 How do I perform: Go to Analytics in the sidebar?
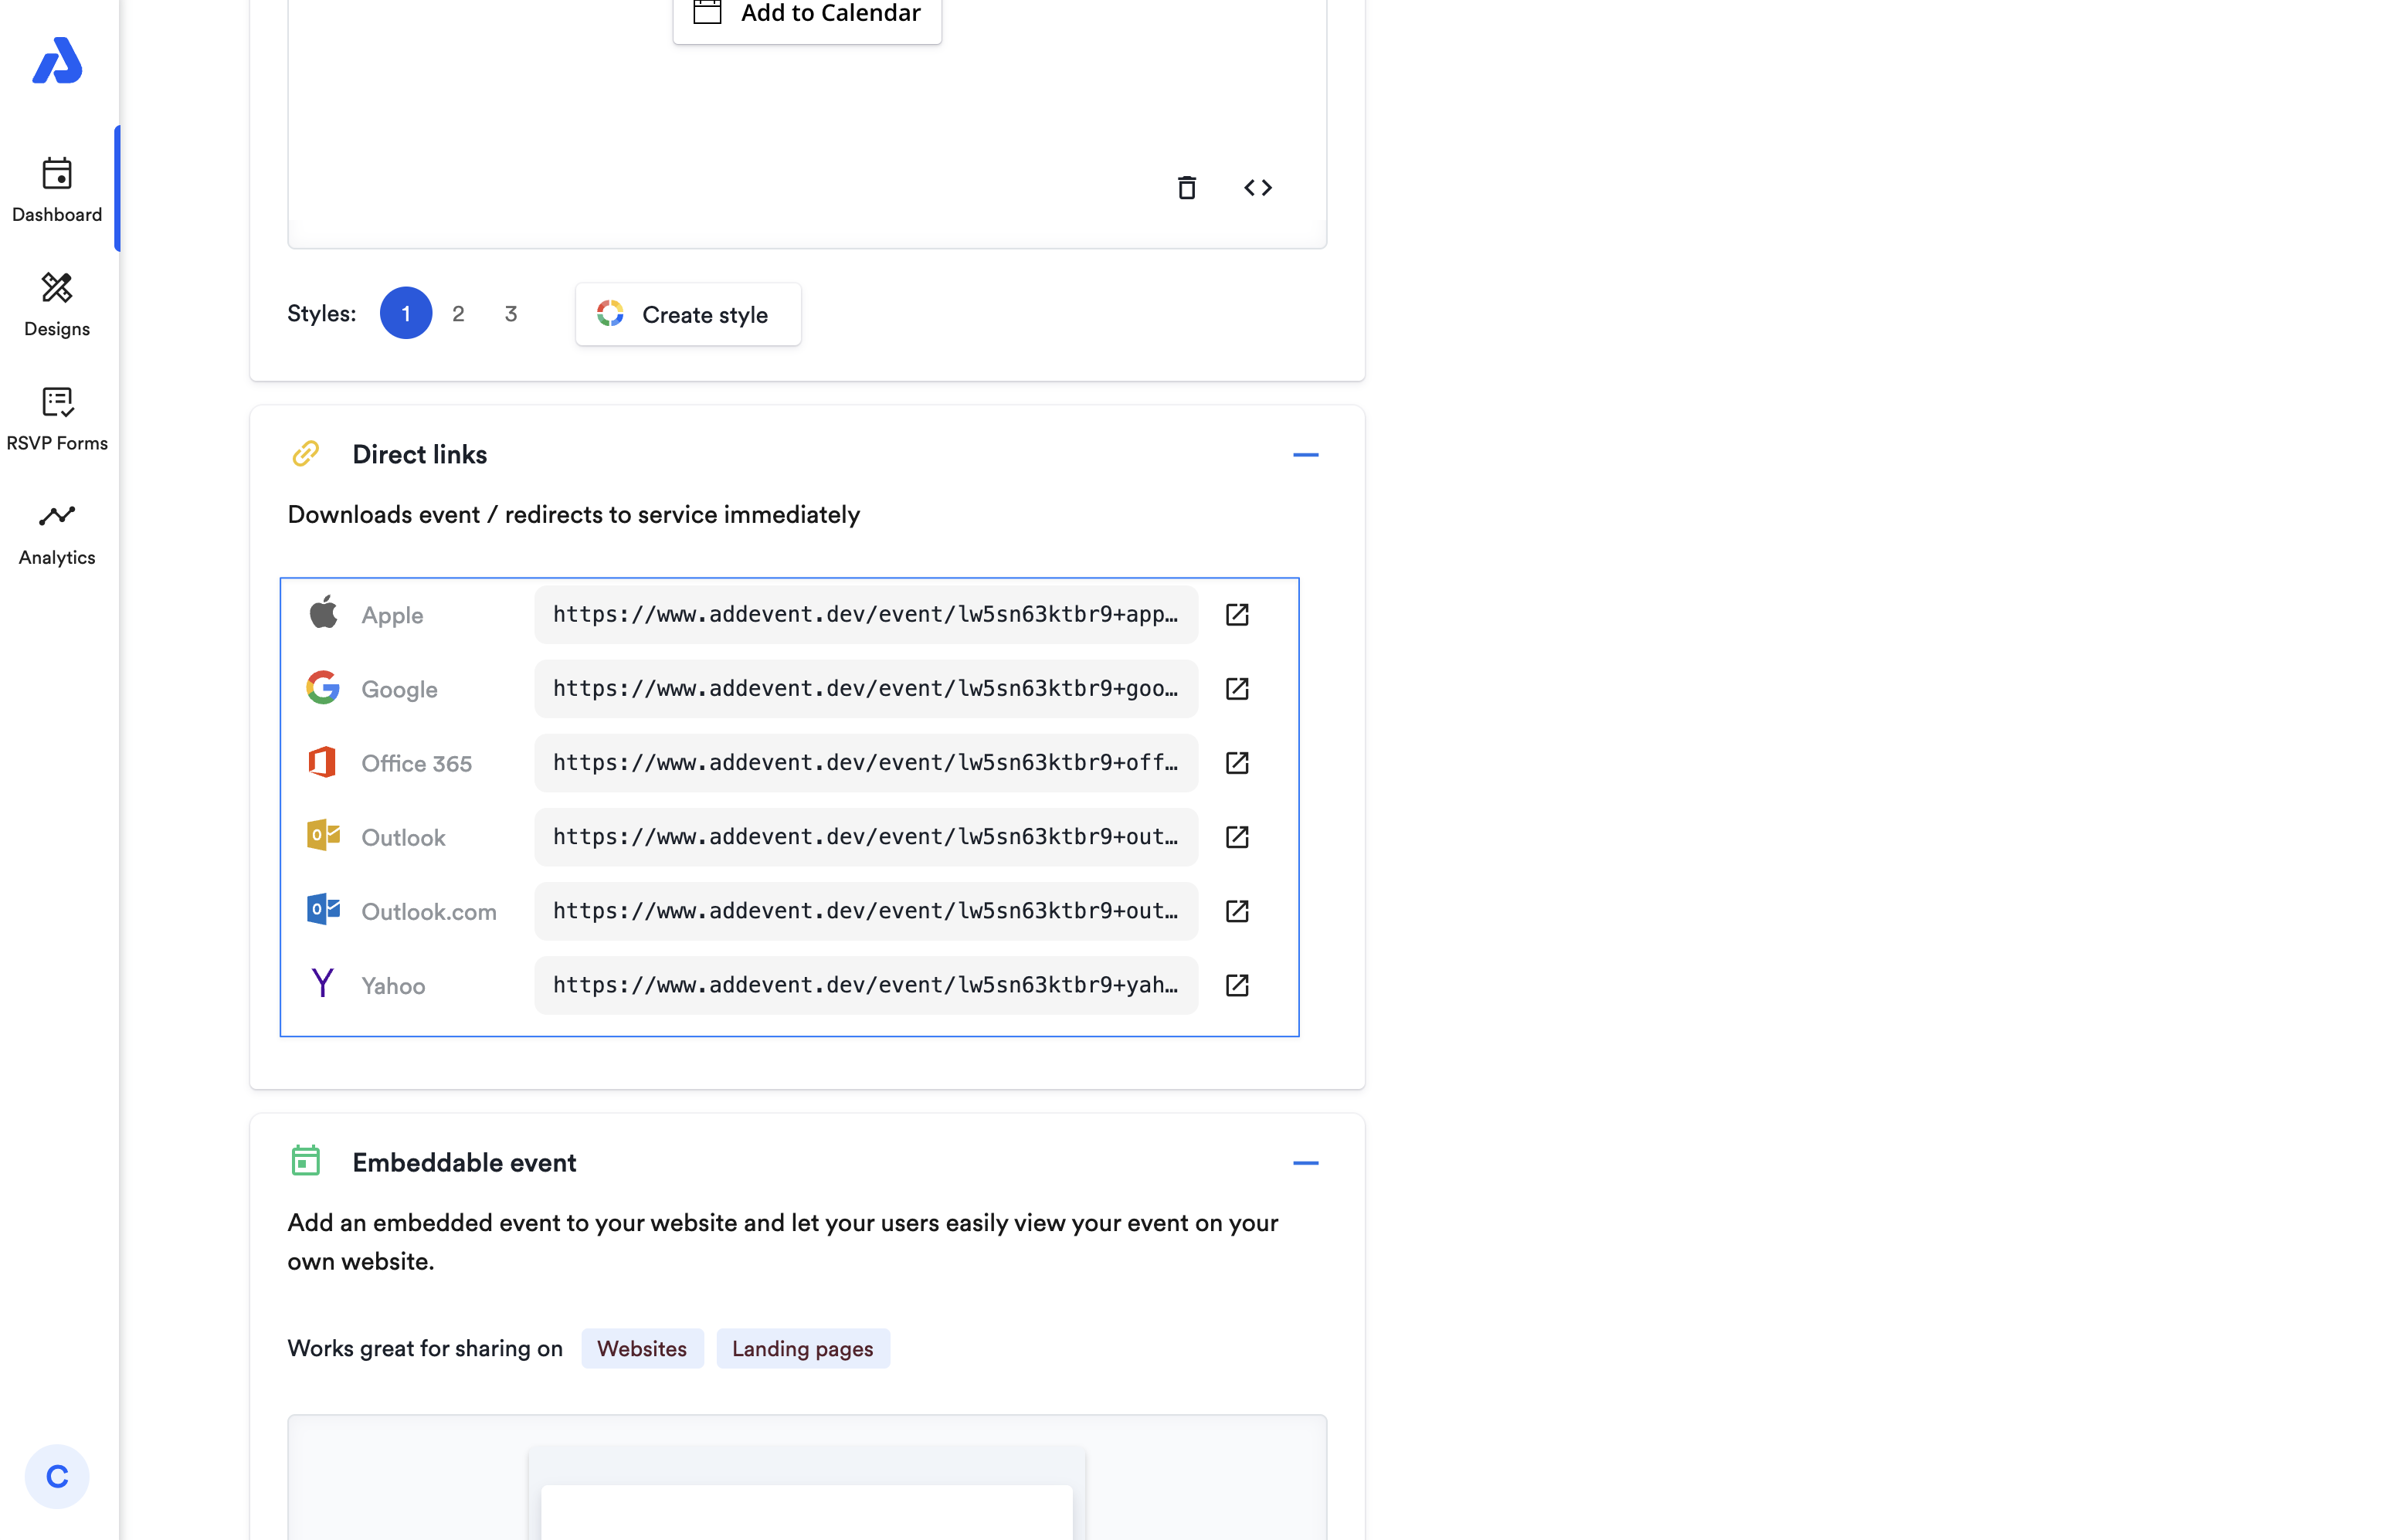tap(57, 534)
